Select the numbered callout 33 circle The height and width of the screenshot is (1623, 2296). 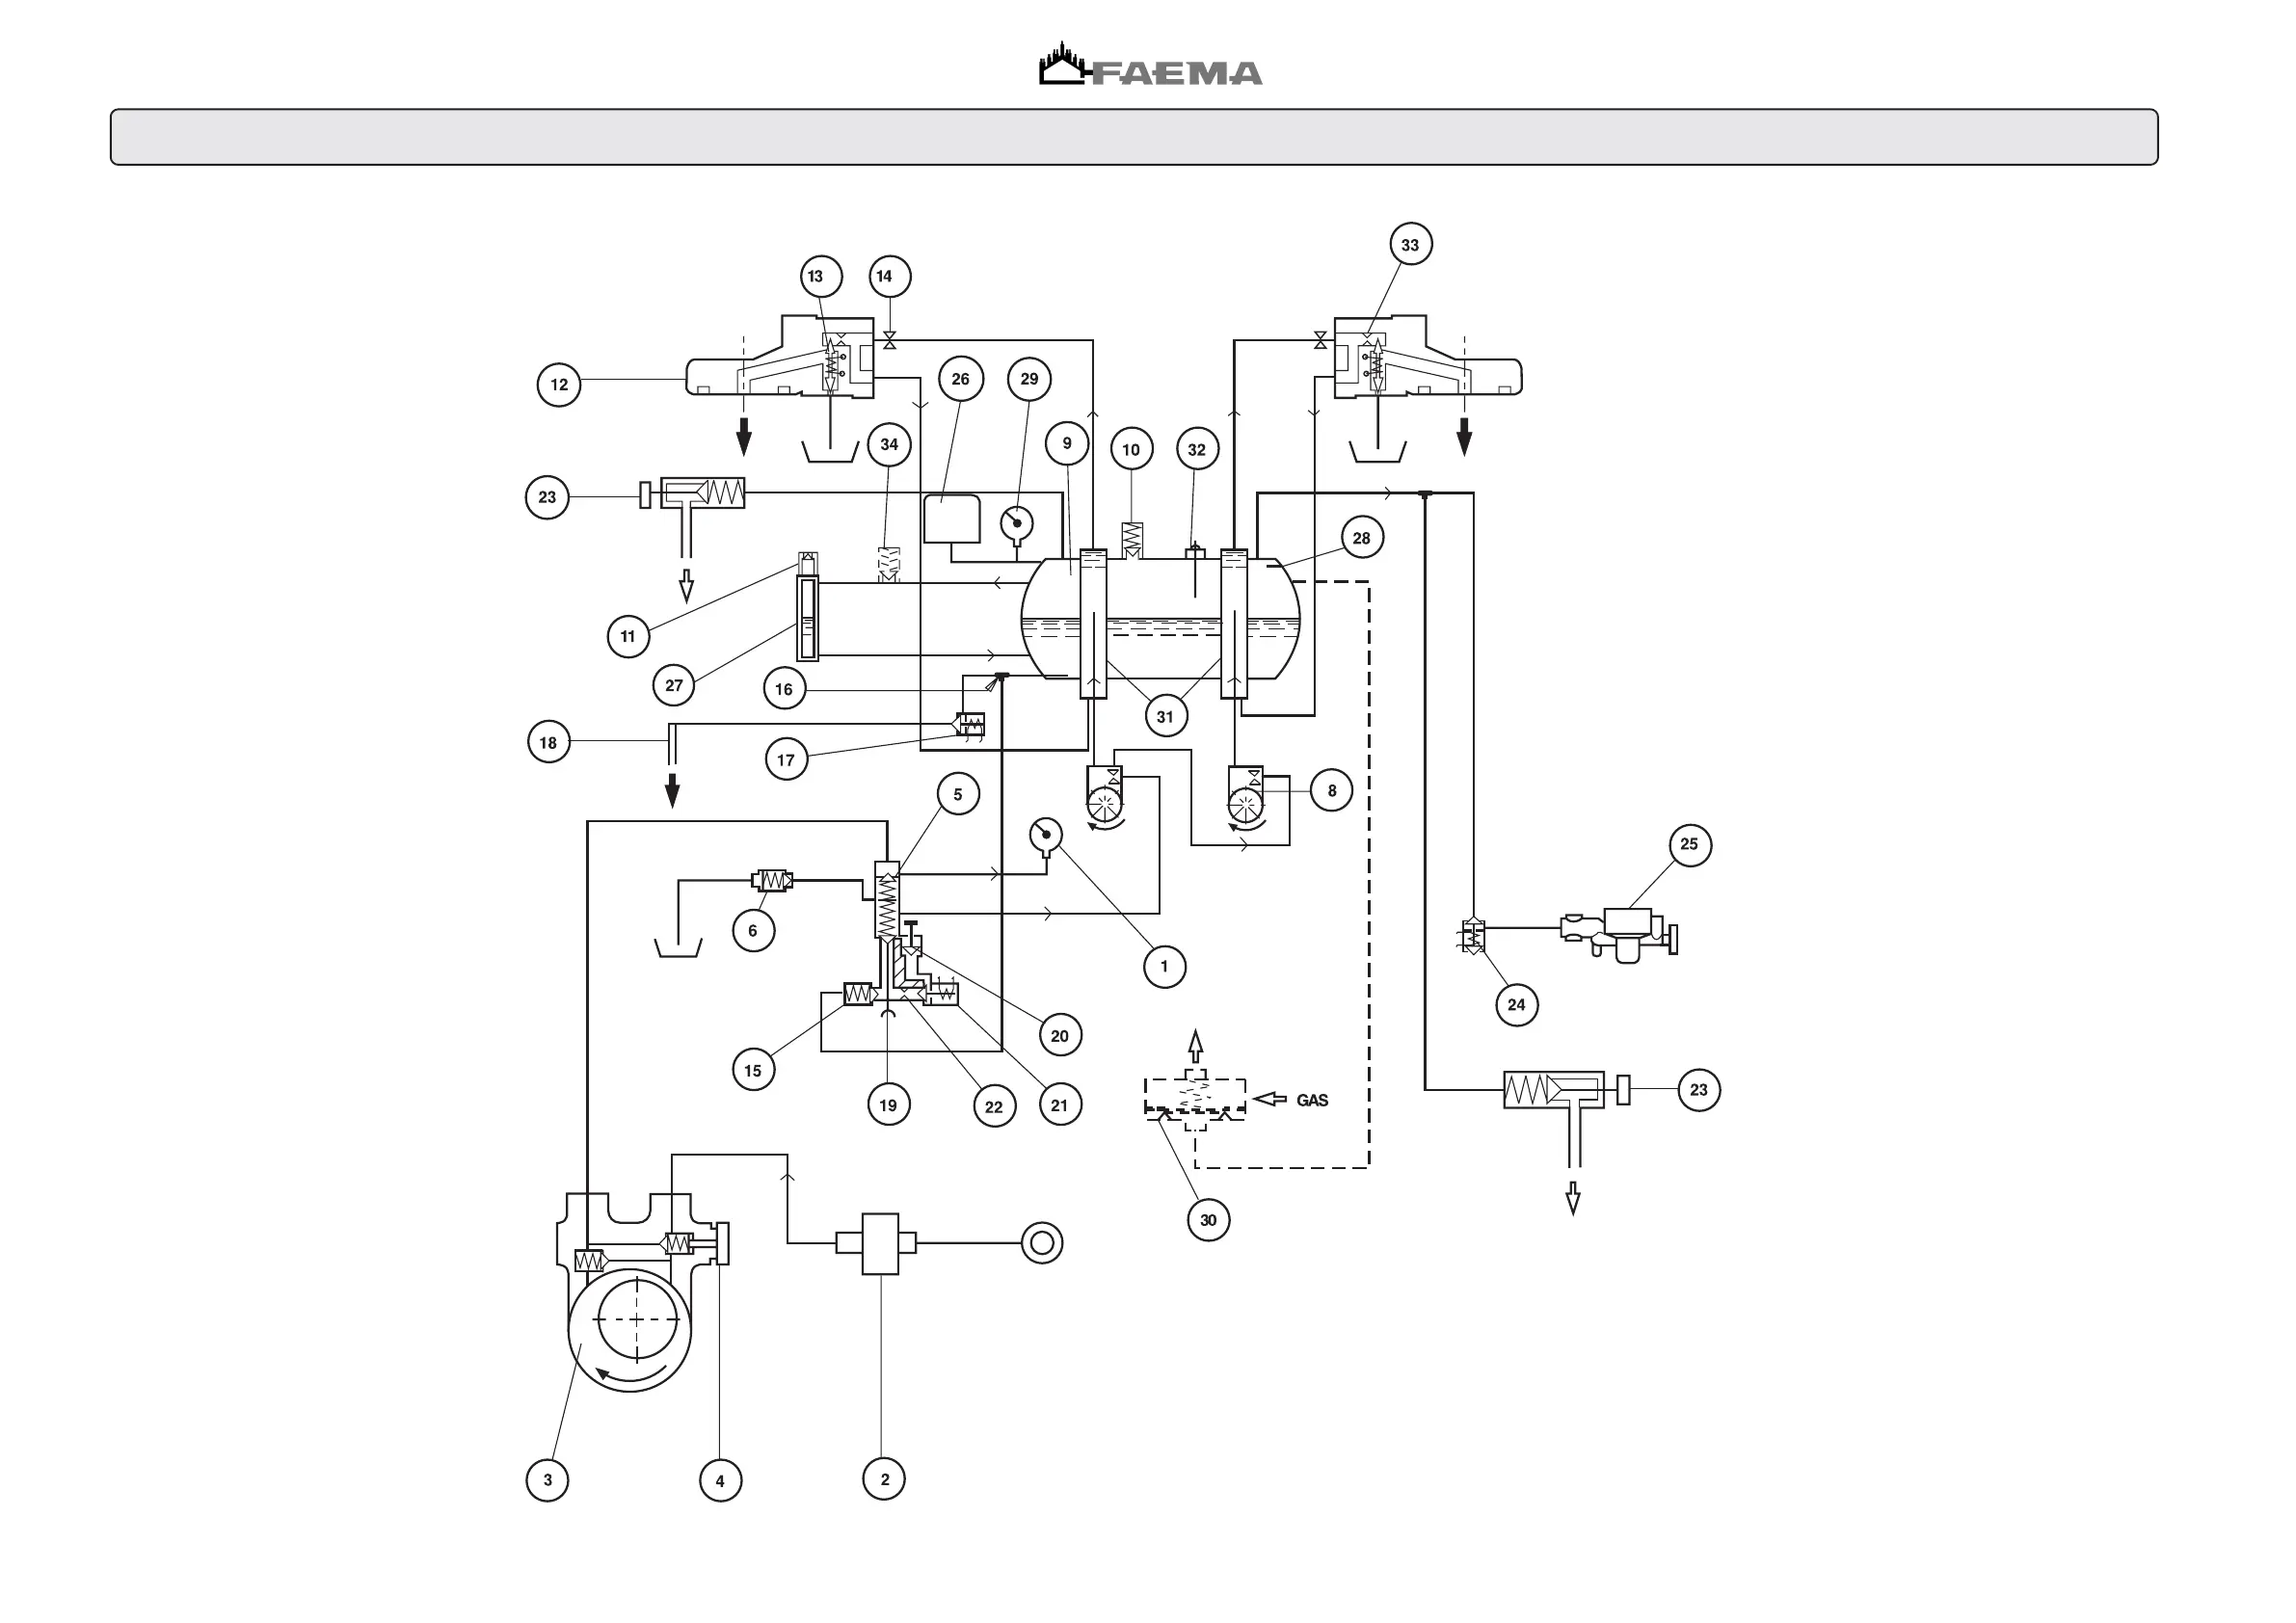click(1410, 245)
